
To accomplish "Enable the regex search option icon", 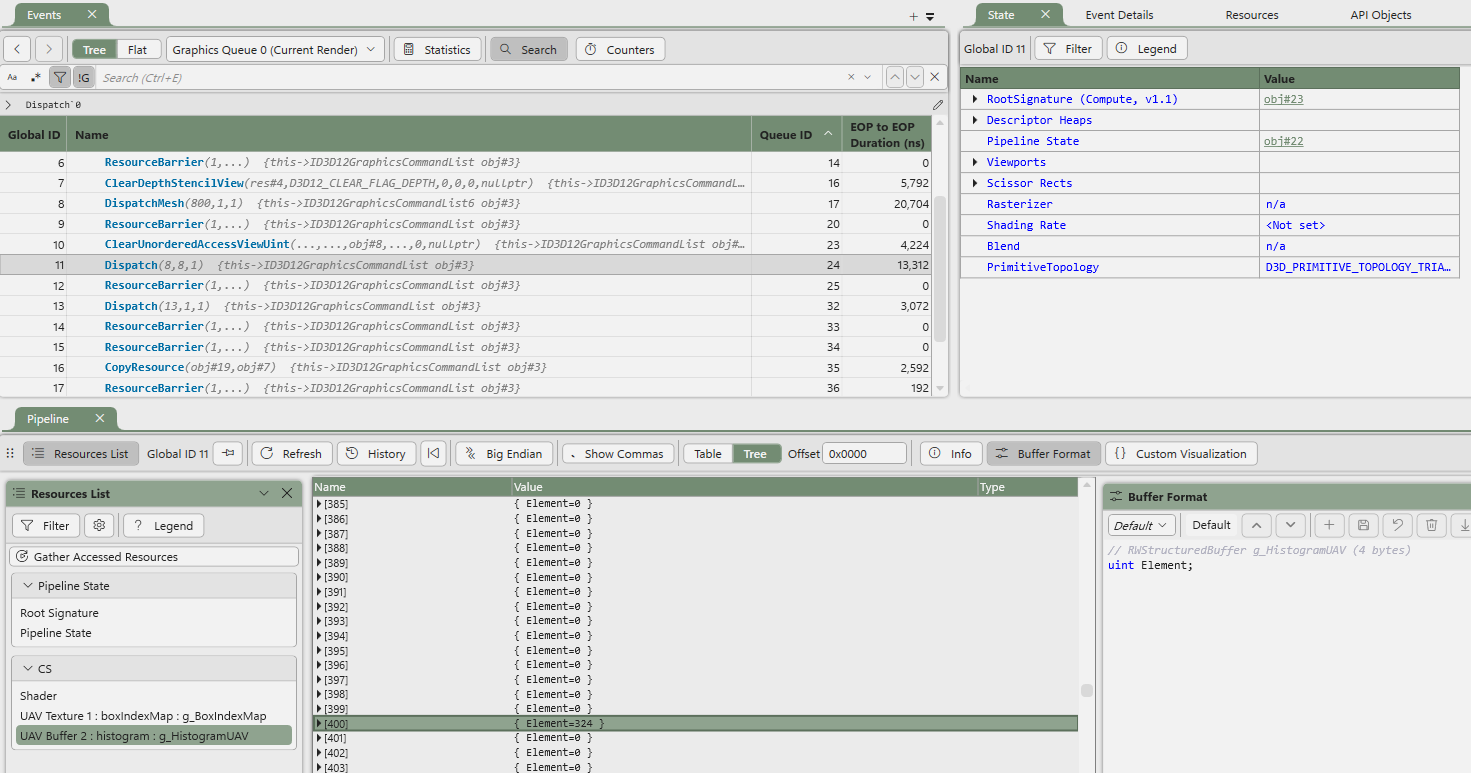I will (36, 77).
